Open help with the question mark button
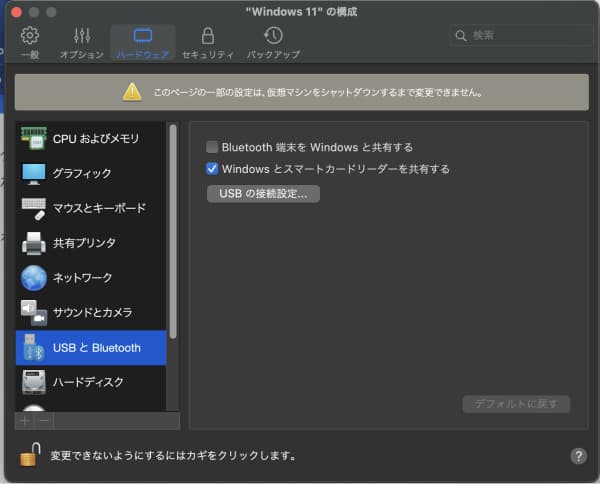The width and height of the screenshot is (600, 484). [578, 456]
